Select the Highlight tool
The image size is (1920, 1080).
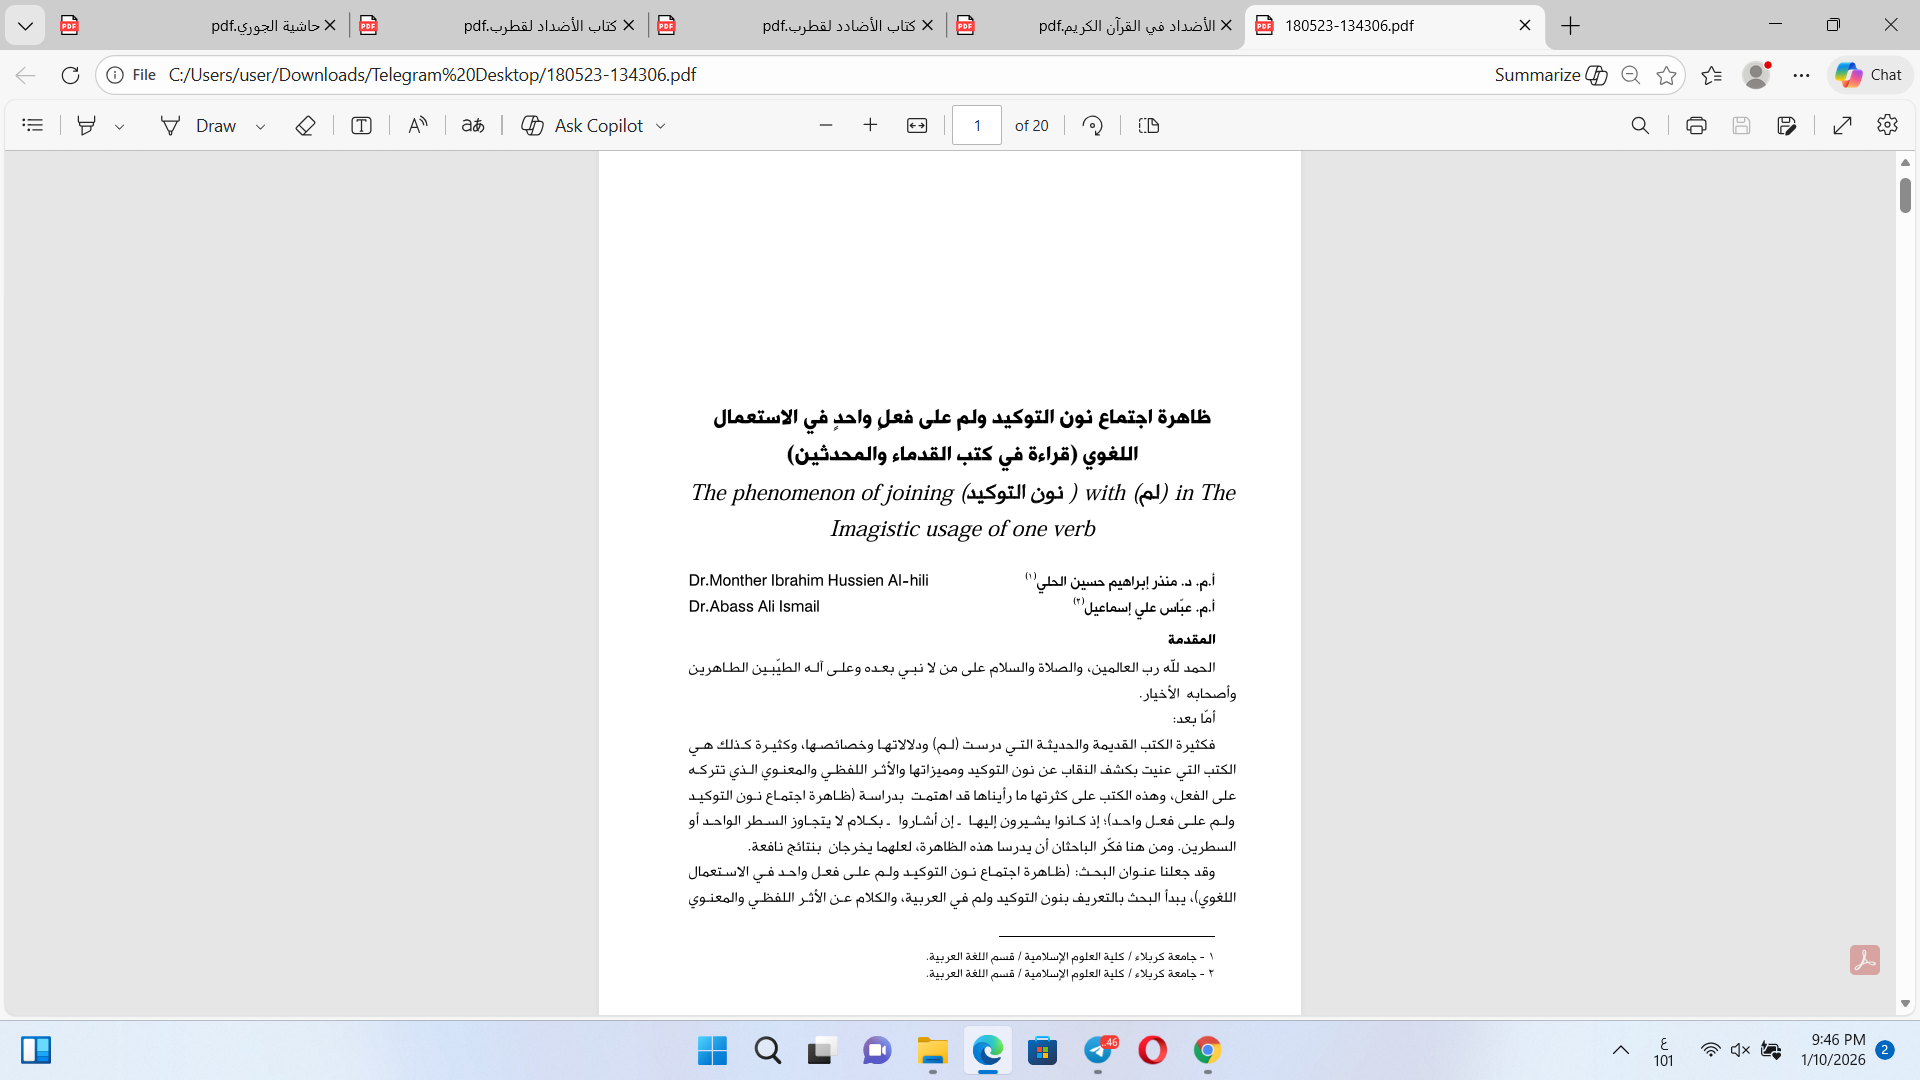[x=87, y=125]
